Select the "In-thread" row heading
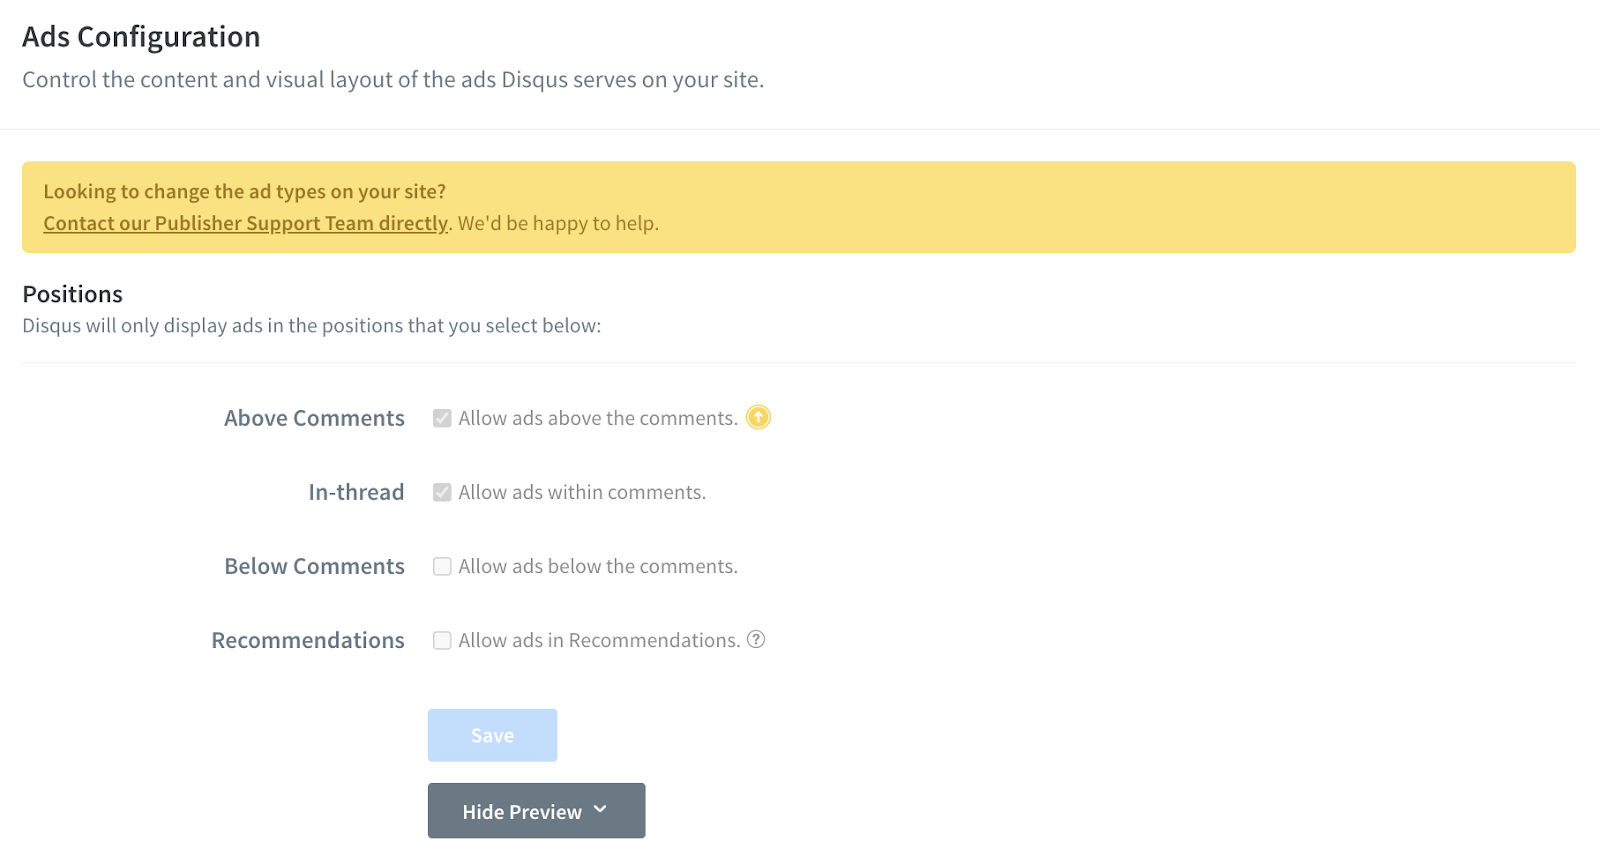 point(356,492)
